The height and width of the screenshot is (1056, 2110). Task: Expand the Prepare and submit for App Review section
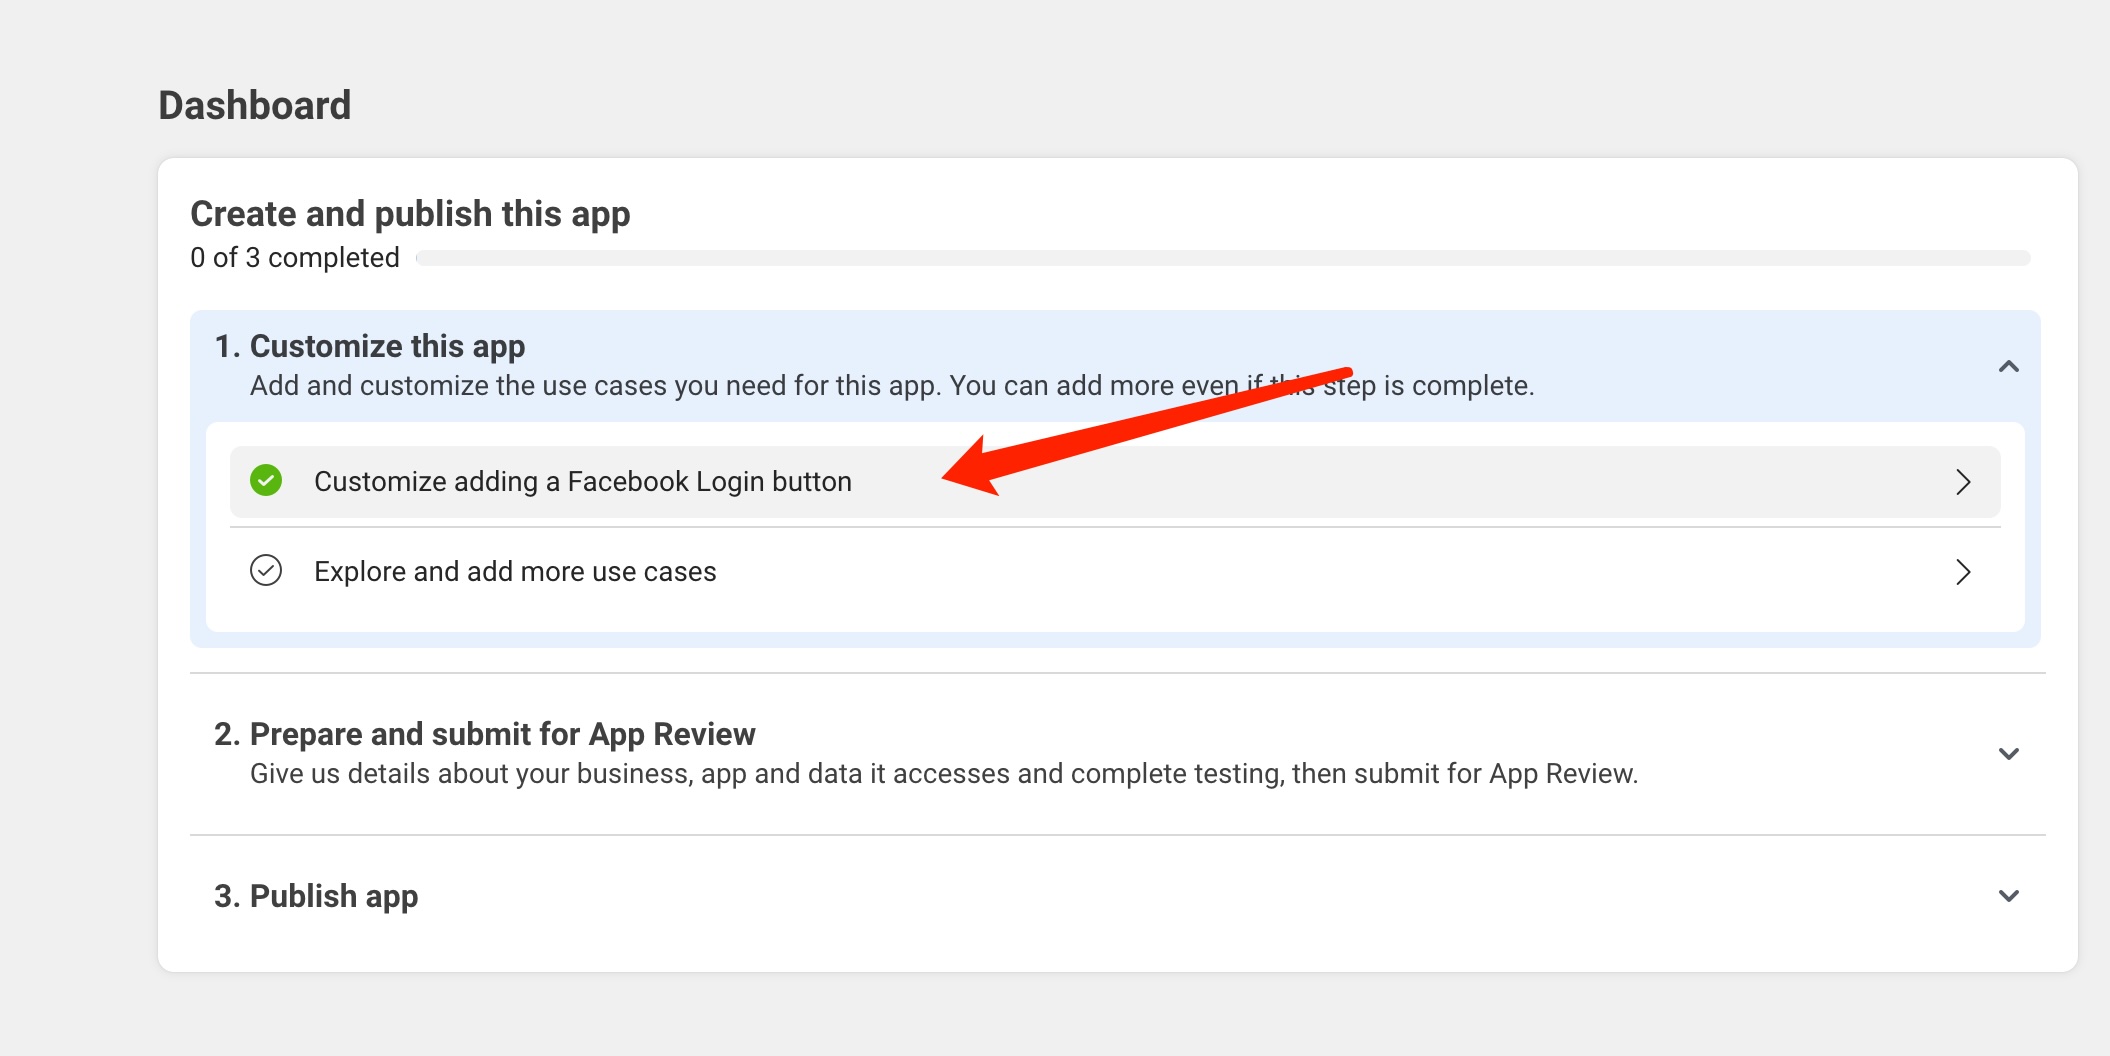(x=2008, y=754)
